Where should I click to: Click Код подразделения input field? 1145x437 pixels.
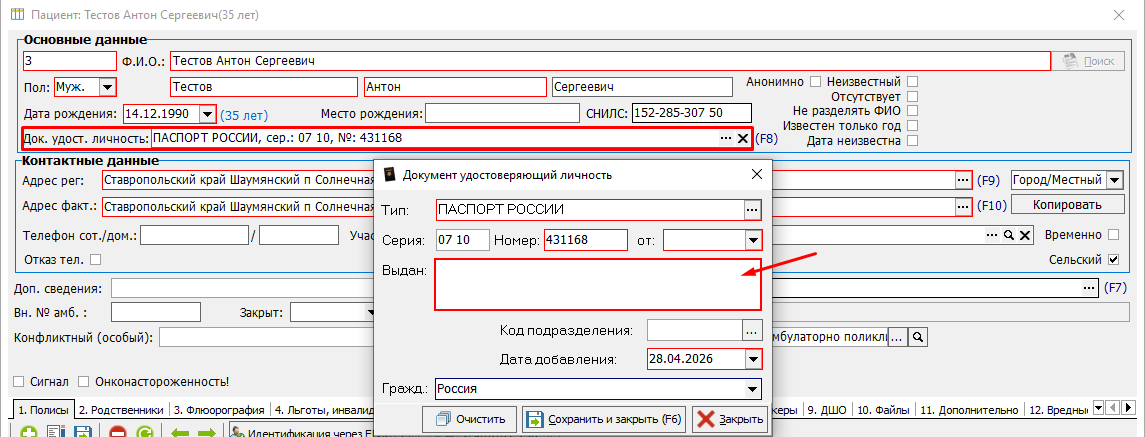[x=694, y=331]
